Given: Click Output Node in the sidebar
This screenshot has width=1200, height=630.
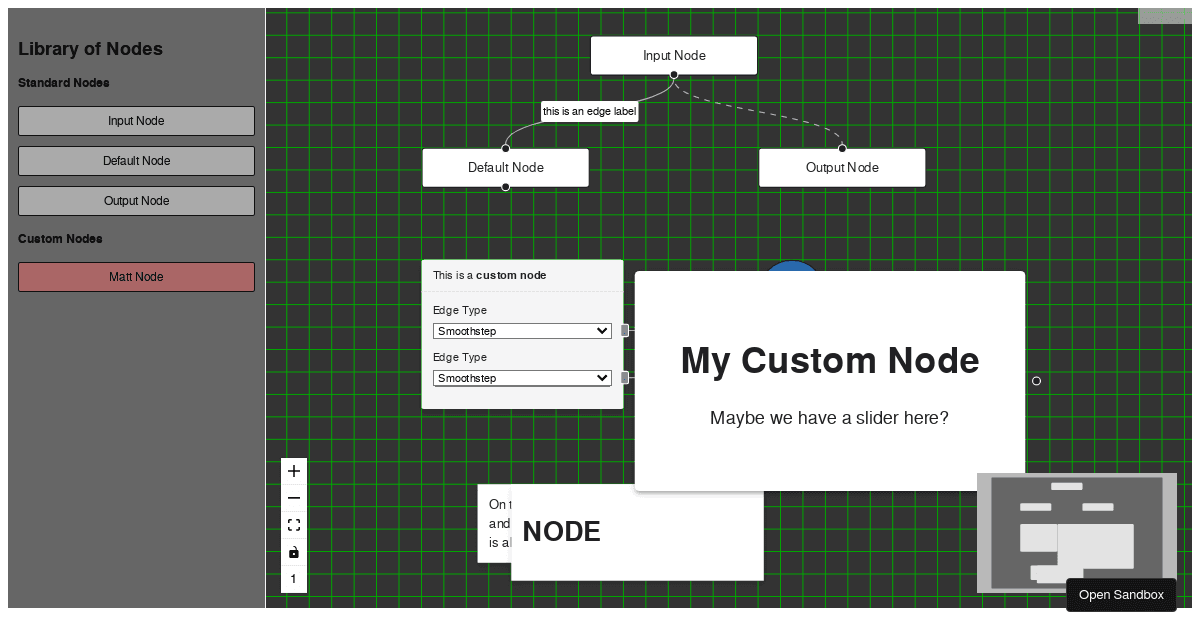Looking at the screenshot, I should [x=136, y=200].
